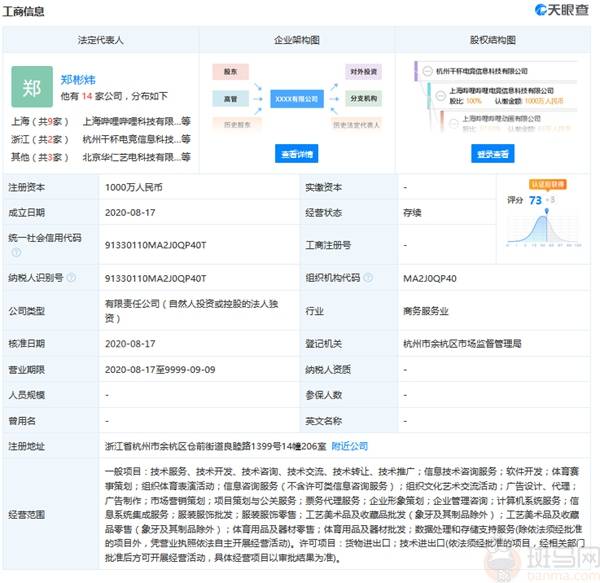Collapse the 上海哔哩哔哩电竞信息科技有限公司 node
The width and height of the screenshot is (600, 583).
(440, 96)
